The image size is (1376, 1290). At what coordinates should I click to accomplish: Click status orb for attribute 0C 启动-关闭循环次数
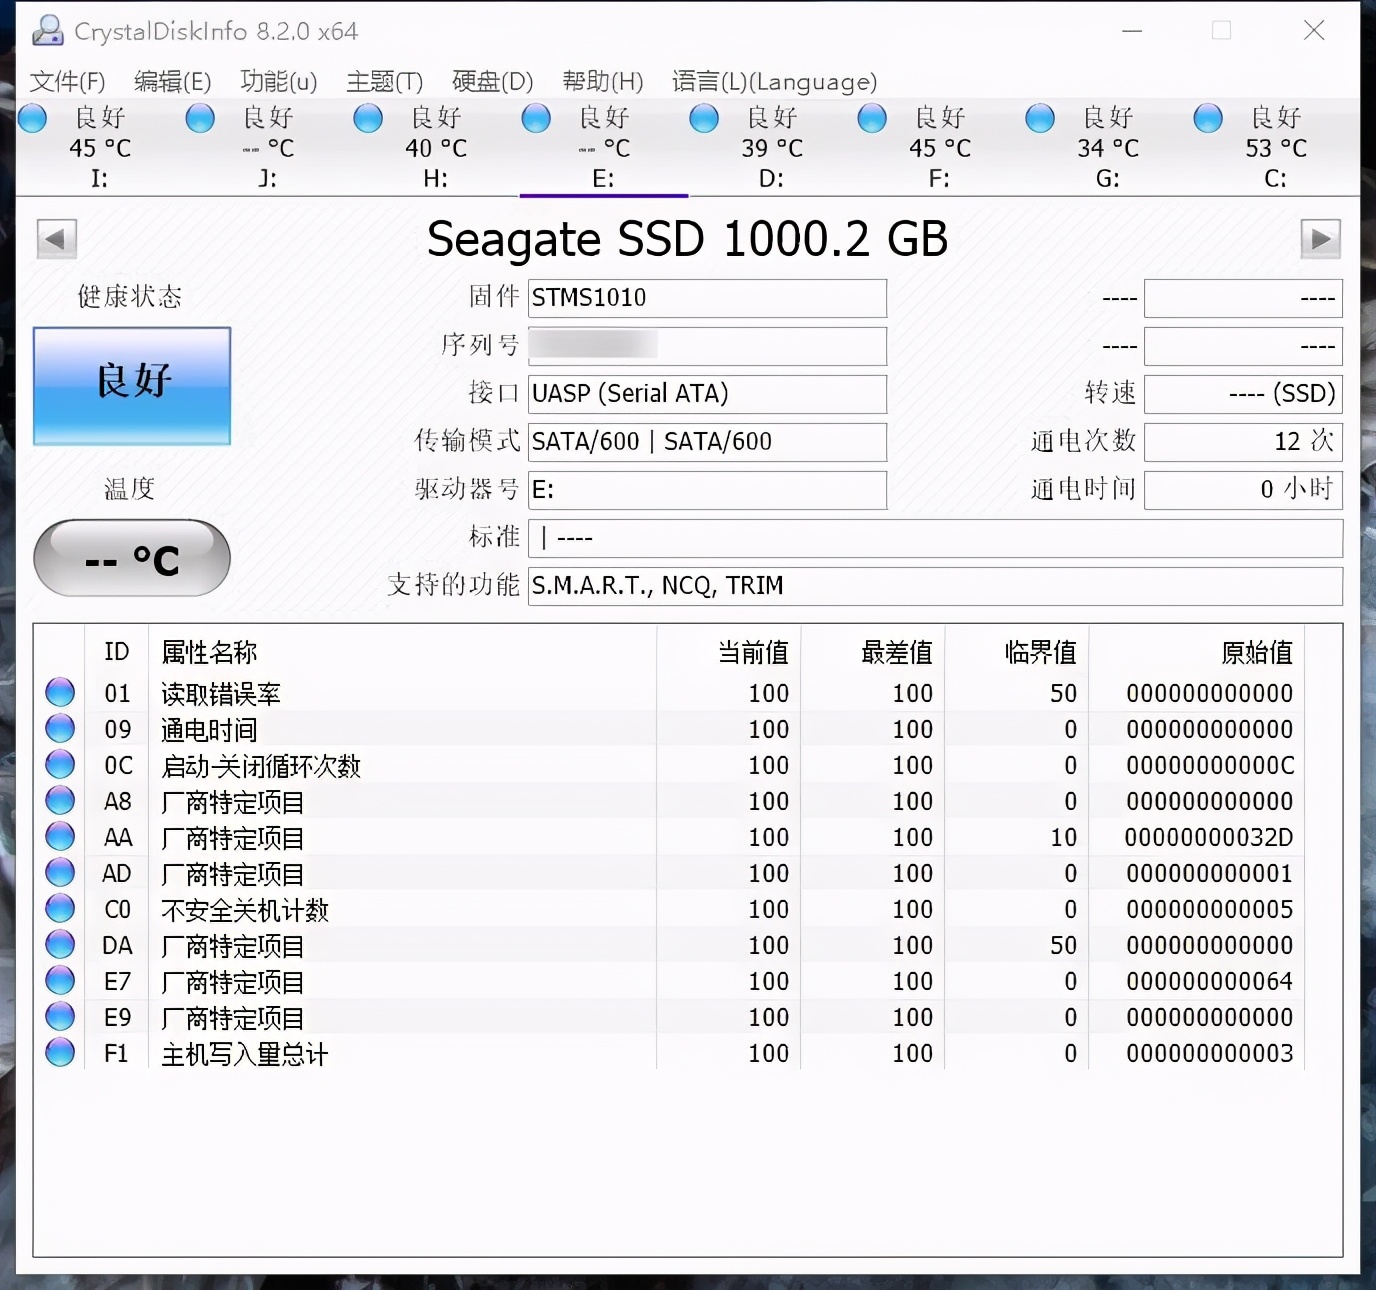pos(60,764)
